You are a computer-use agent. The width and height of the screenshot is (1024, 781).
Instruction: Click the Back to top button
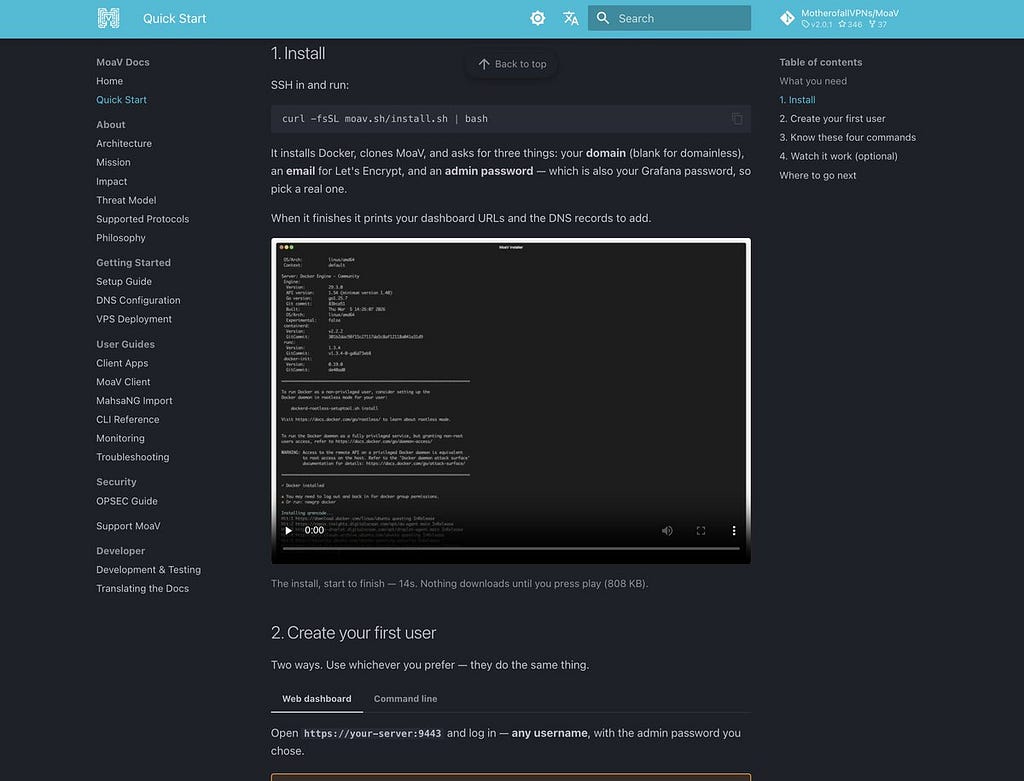(511, 64)
